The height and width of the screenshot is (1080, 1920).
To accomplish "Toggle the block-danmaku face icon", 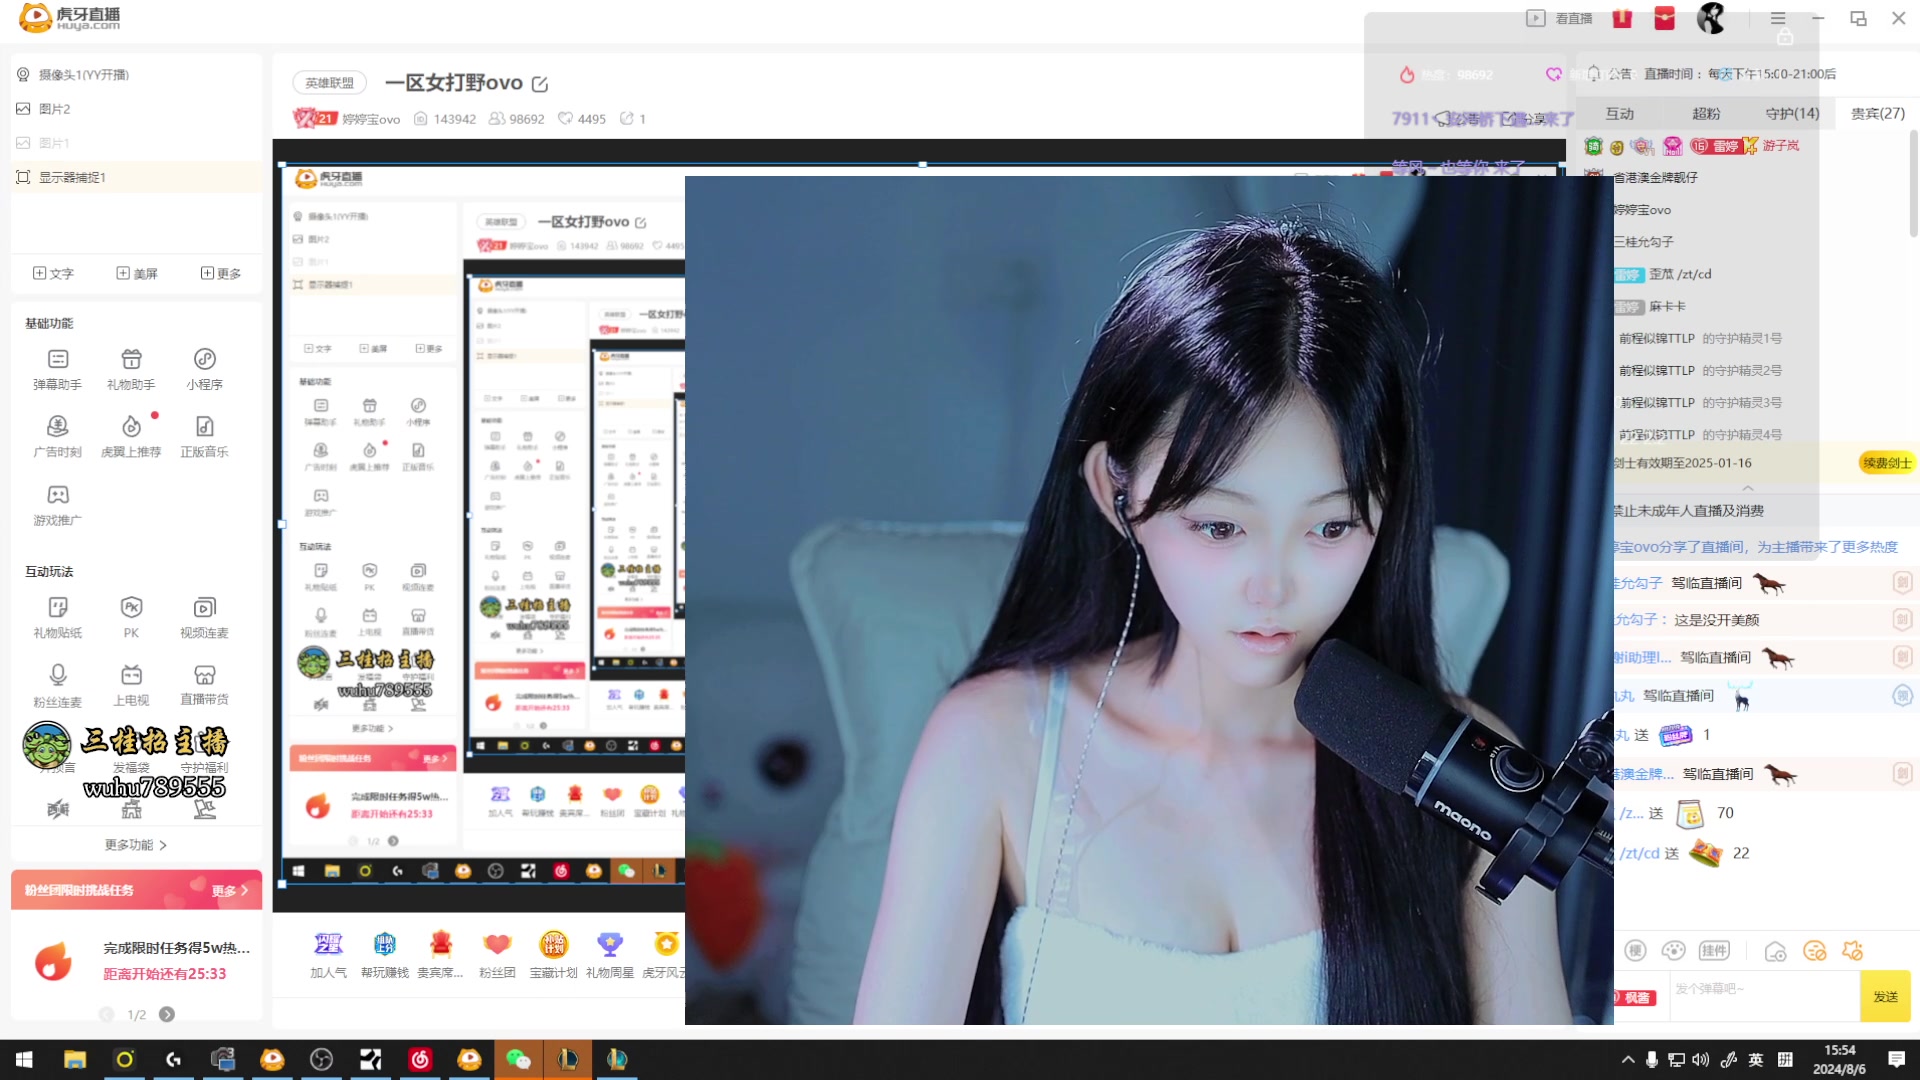I will (x=1814, y=951).
